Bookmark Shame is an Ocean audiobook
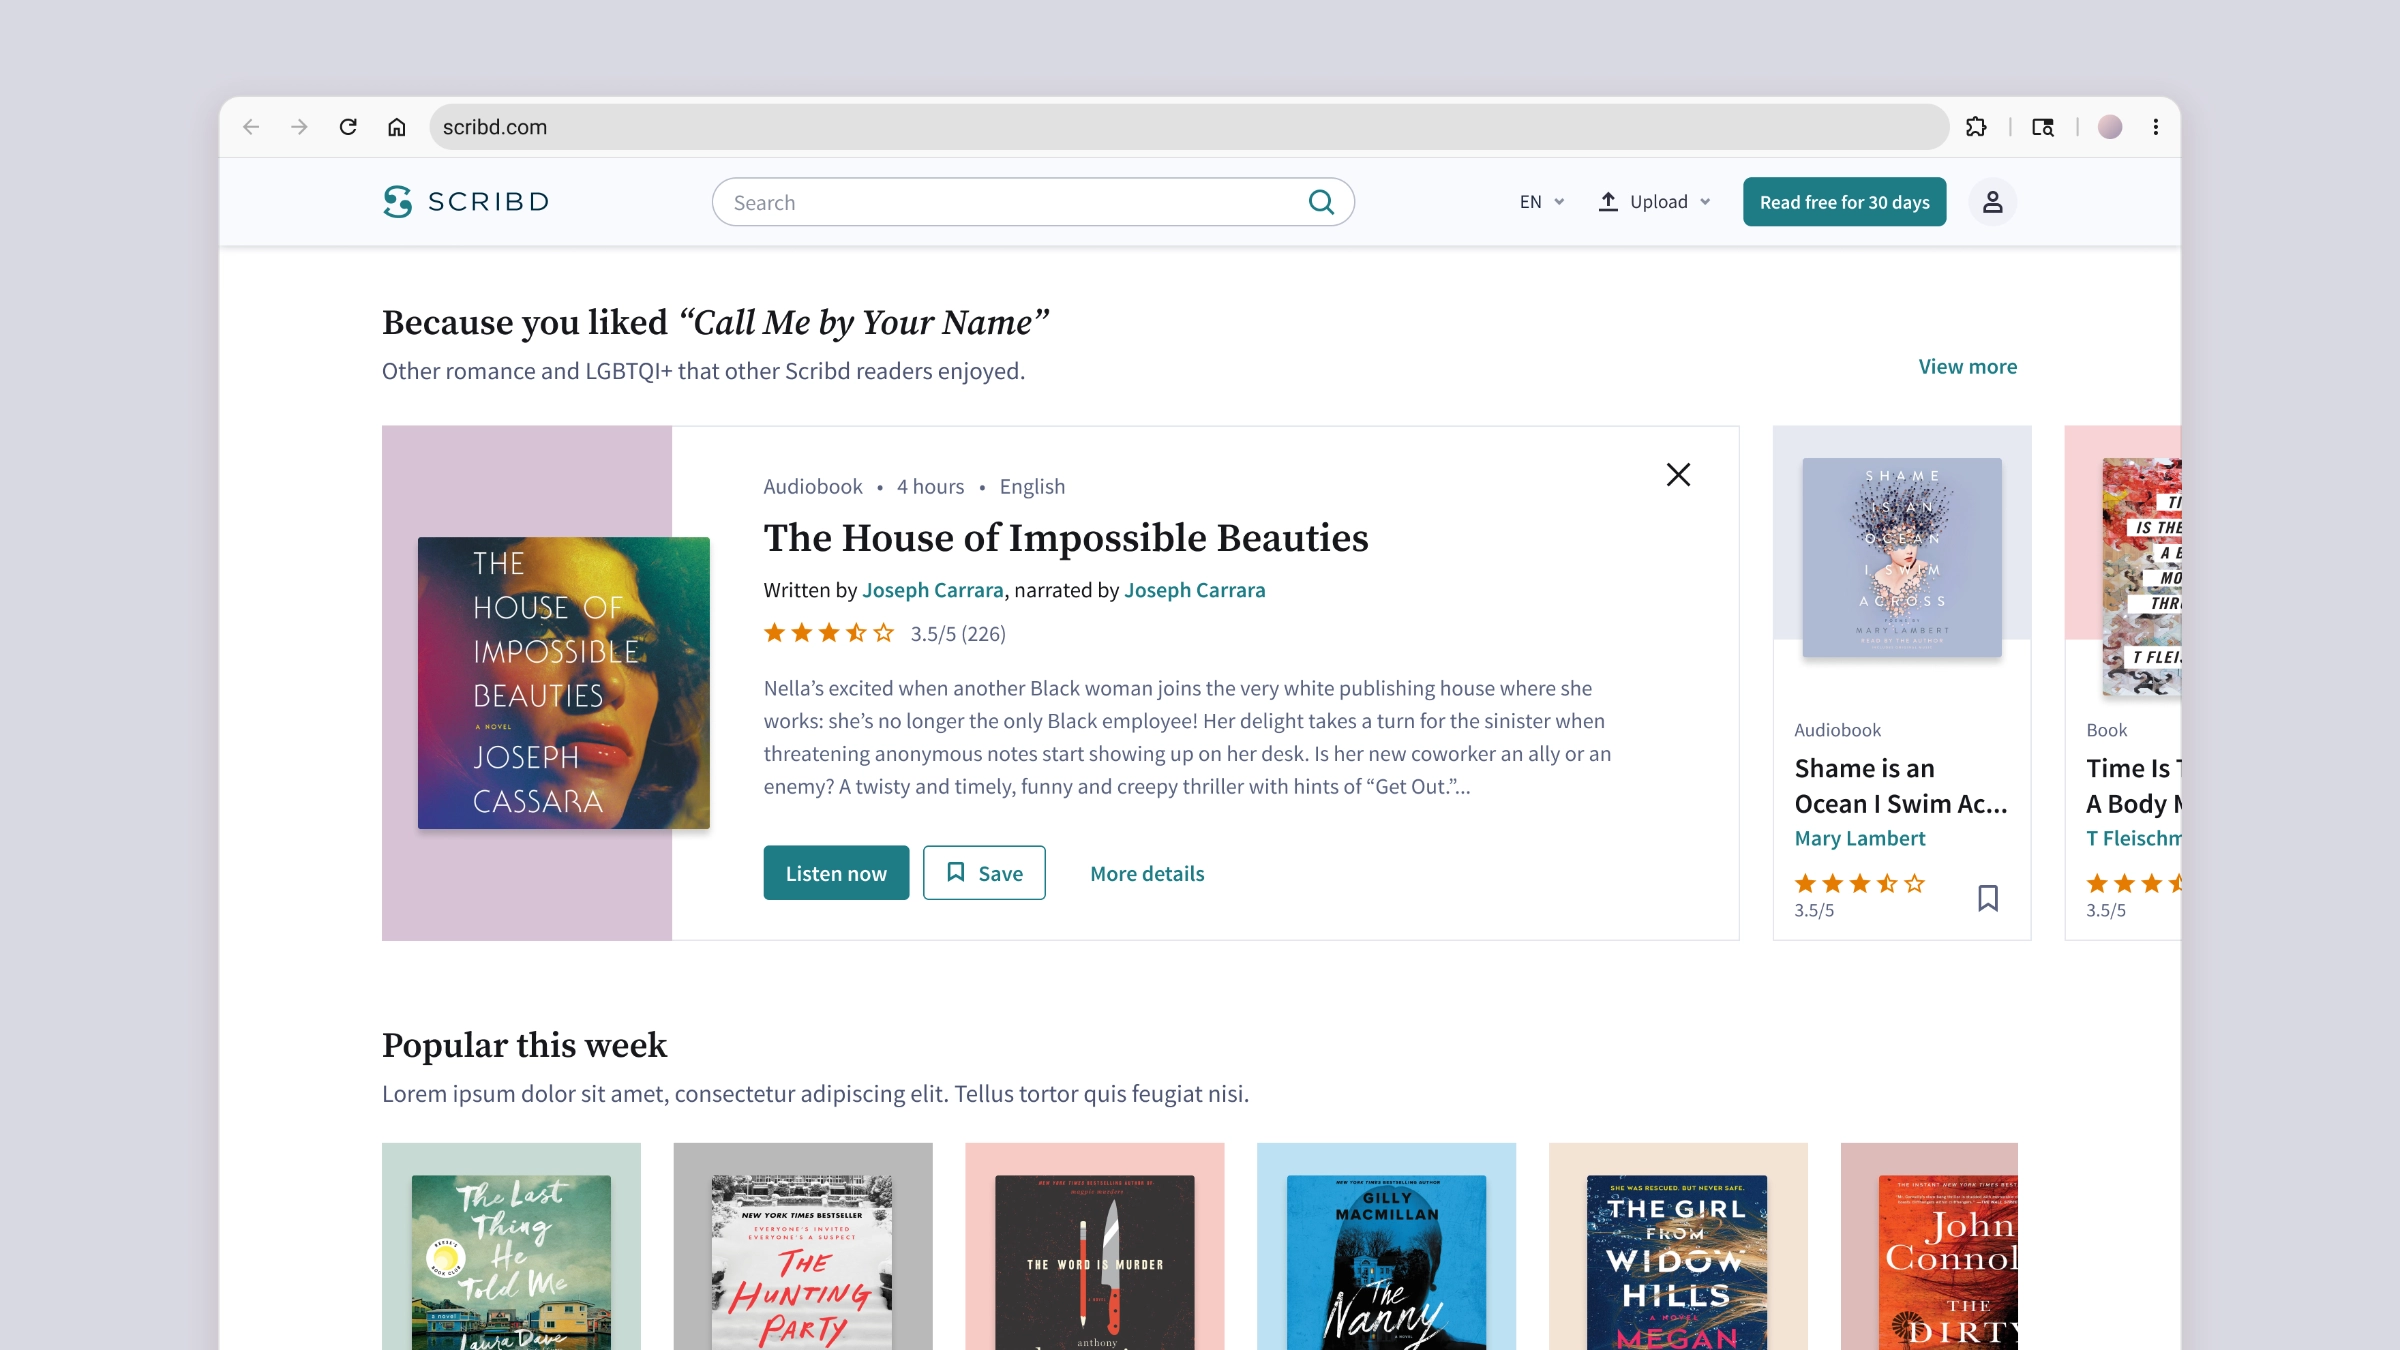The image size is (2400, 1350). pyautogui.click(x=1988, y=897)
